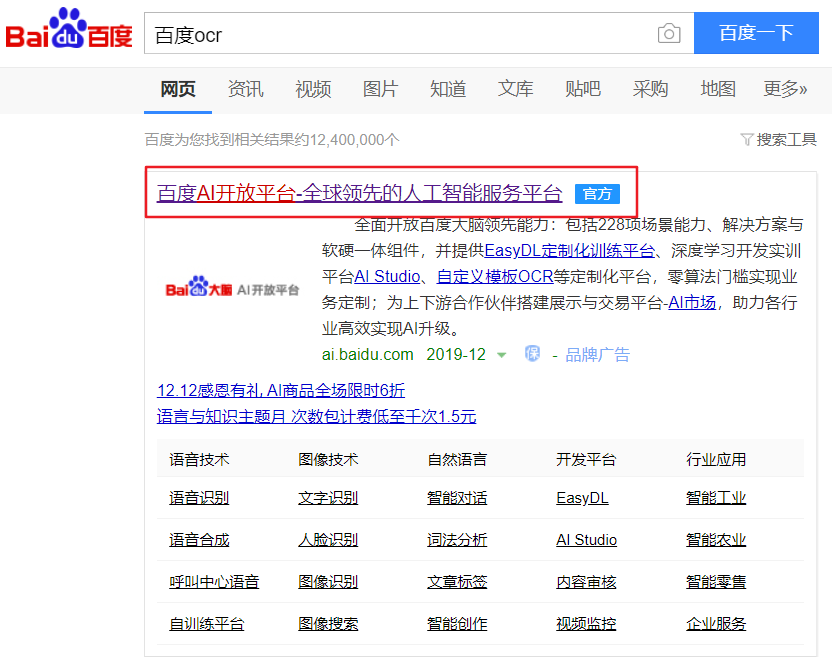Switch to the 文库 tab
Image resolution: width=832 pixels, height=657 pixels.
coord(515,89)
